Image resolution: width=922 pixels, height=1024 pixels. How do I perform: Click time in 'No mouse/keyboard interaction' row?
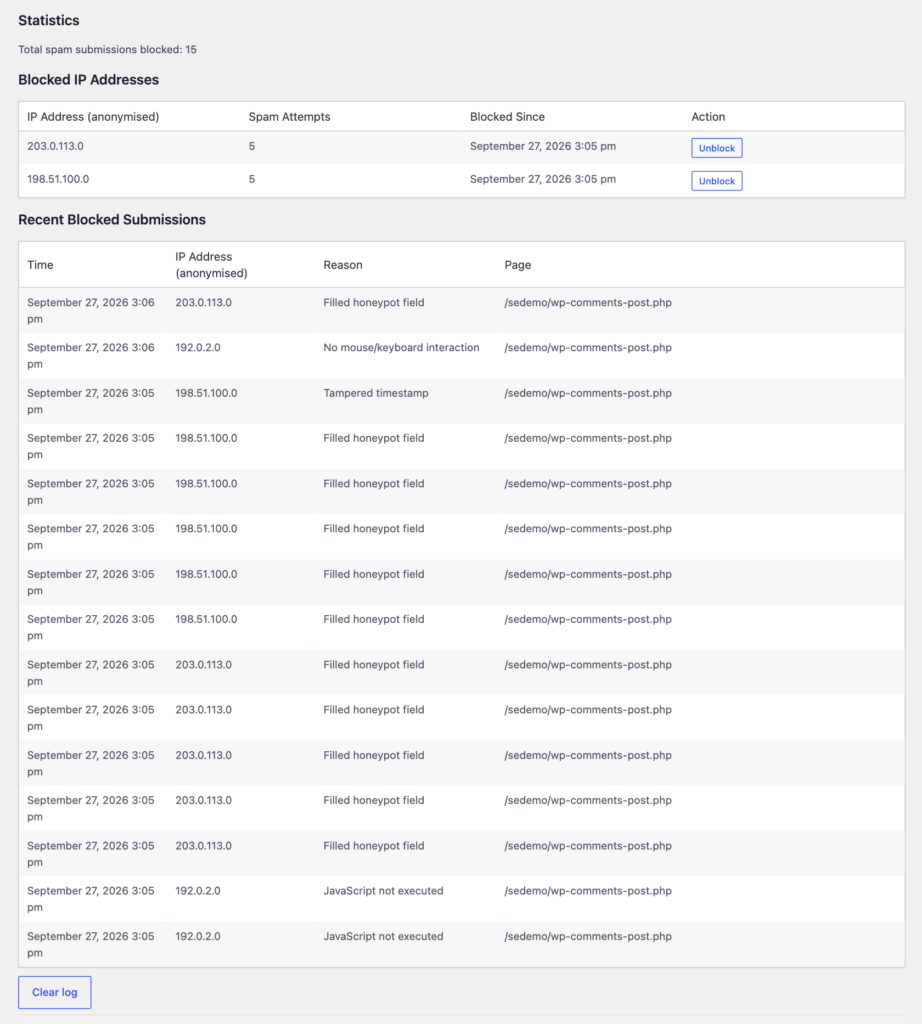coord(91,356)
